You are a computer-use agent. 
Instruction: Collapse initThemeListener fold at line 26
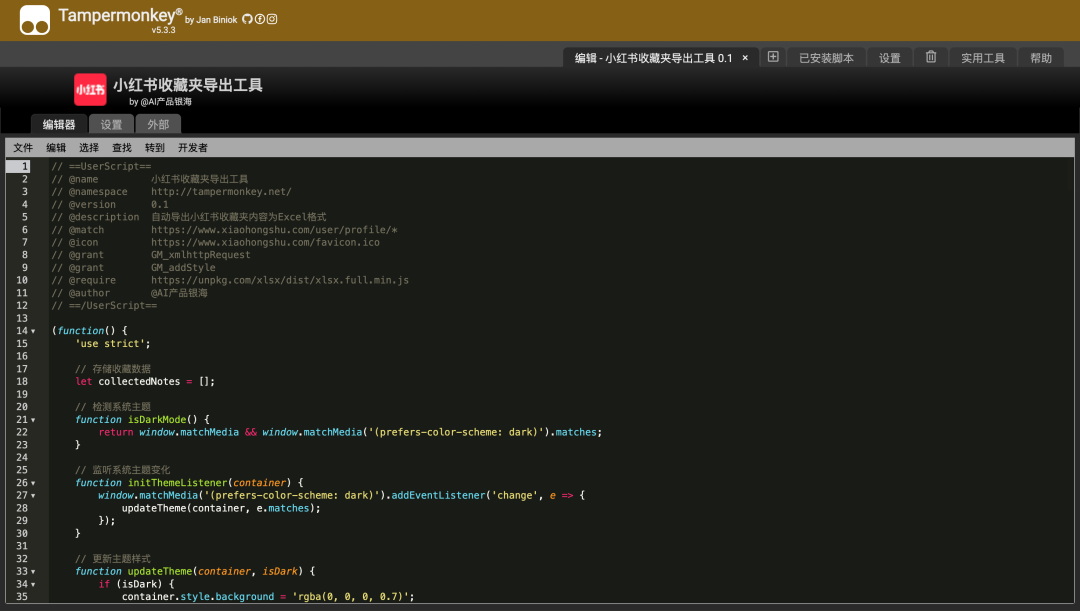[33, 484]
